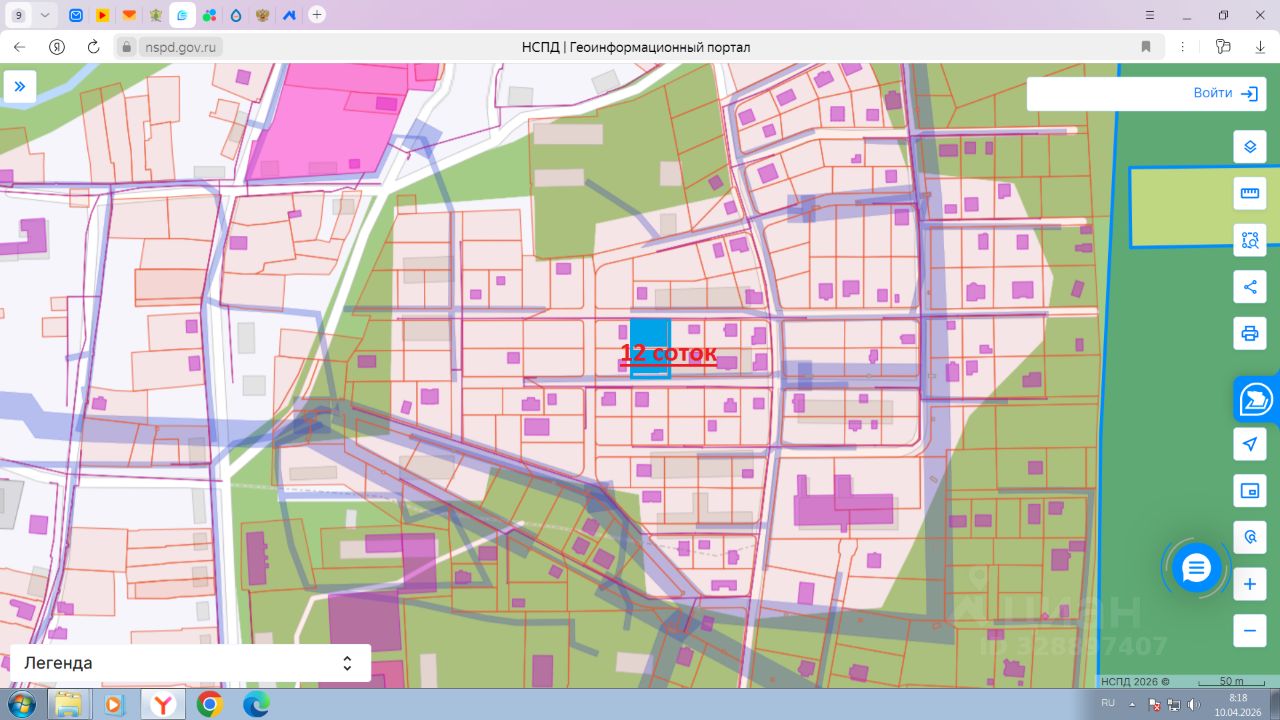Click the share map icon

tap(1249, 287)
